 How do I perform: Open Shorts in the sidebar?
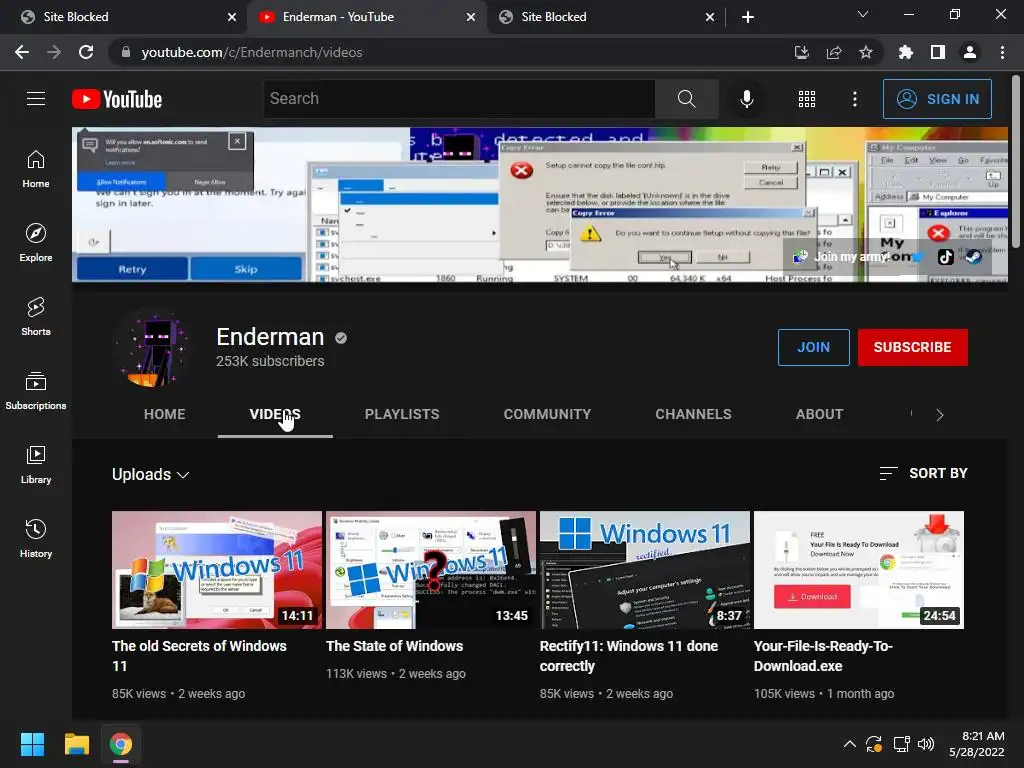tap(36, 317)
